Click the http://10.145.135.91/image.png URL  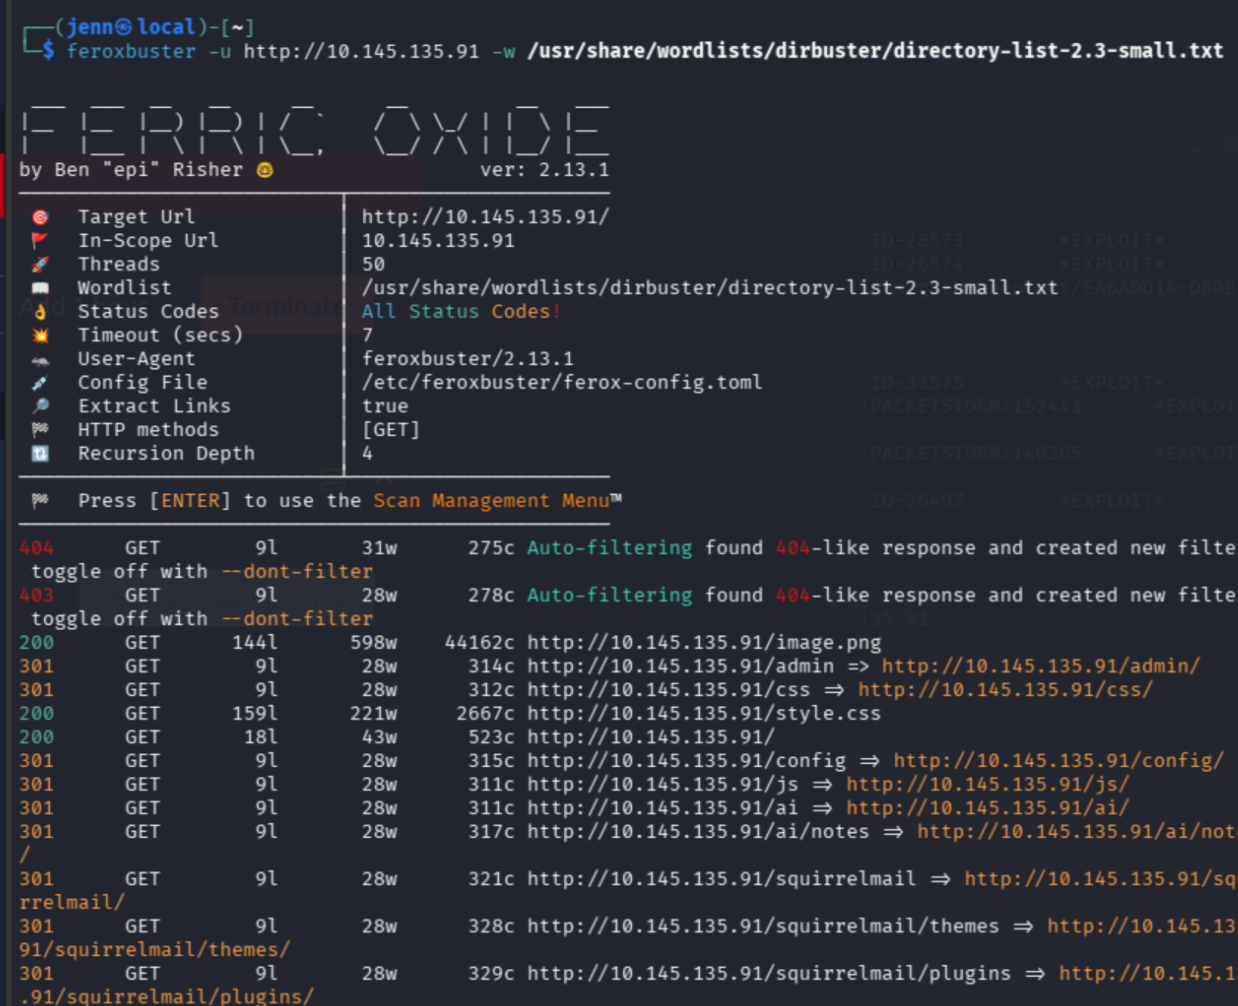click(704, 642)
